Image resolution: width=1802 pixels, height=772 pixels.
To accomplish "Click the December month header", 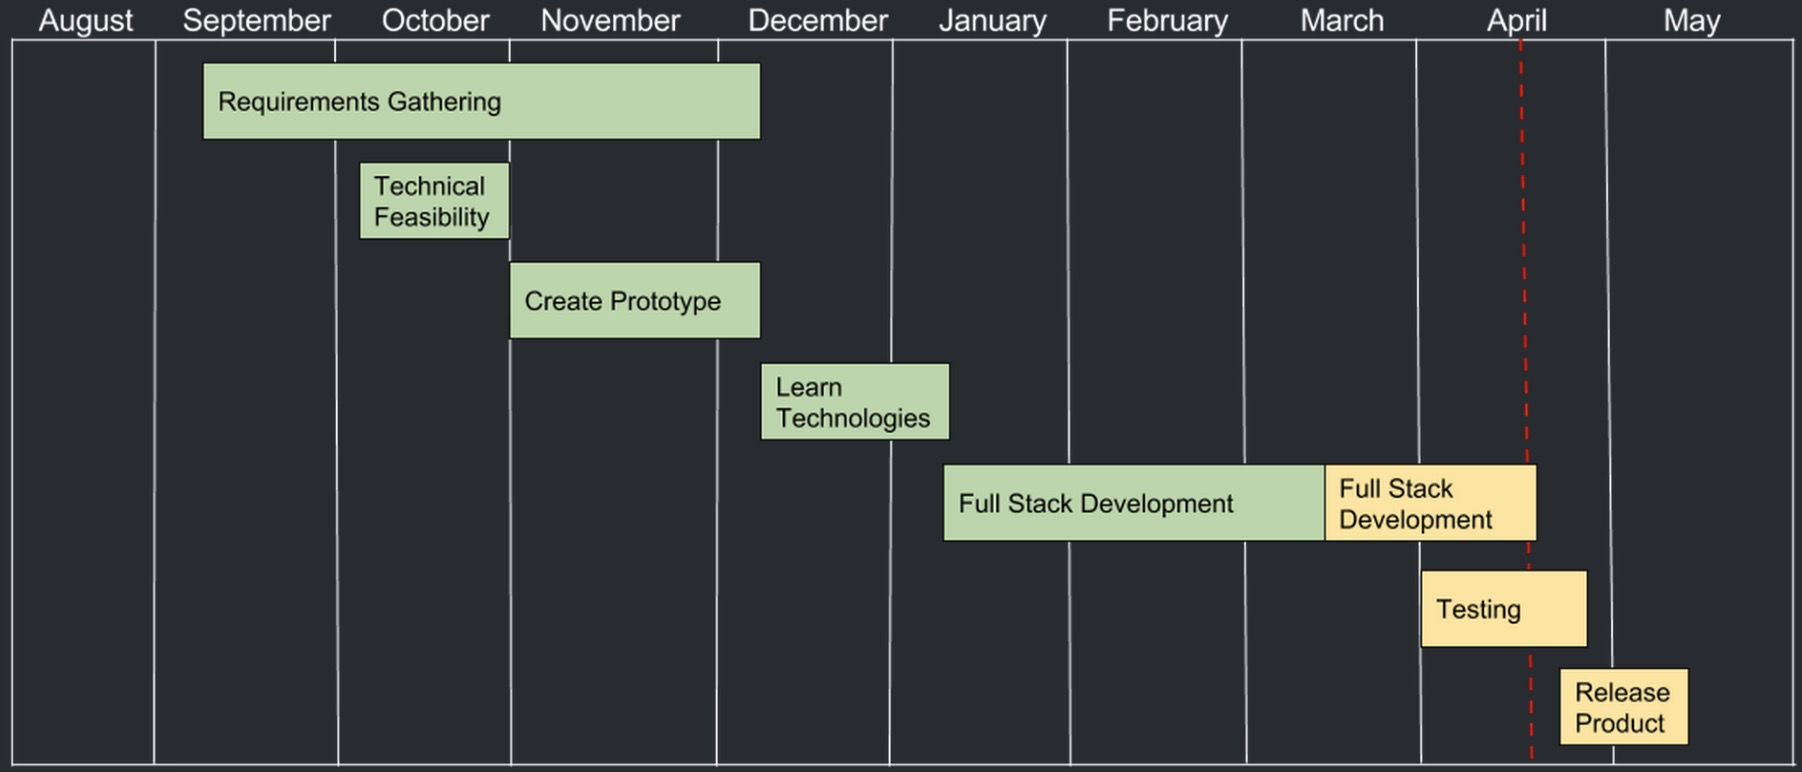I will click(818, 20).
